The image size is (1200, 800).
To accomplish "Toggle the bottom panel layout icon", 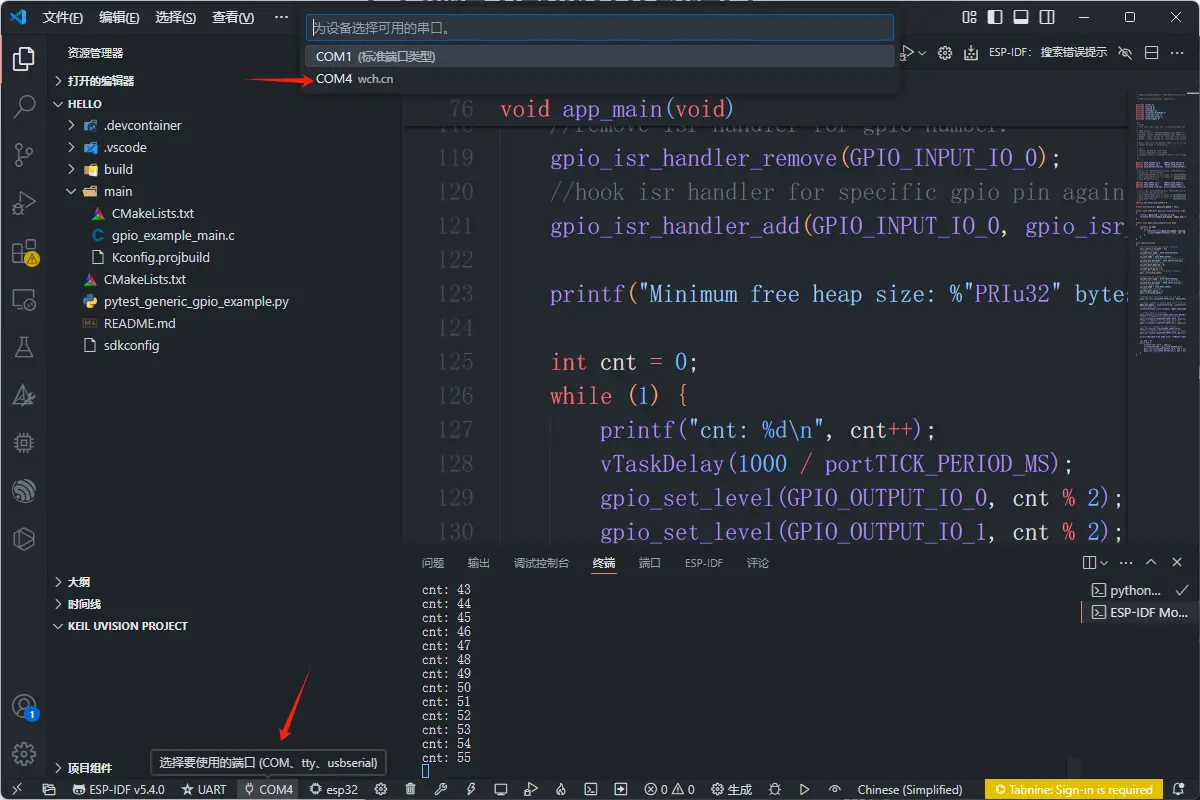I will pos(1021,17).
